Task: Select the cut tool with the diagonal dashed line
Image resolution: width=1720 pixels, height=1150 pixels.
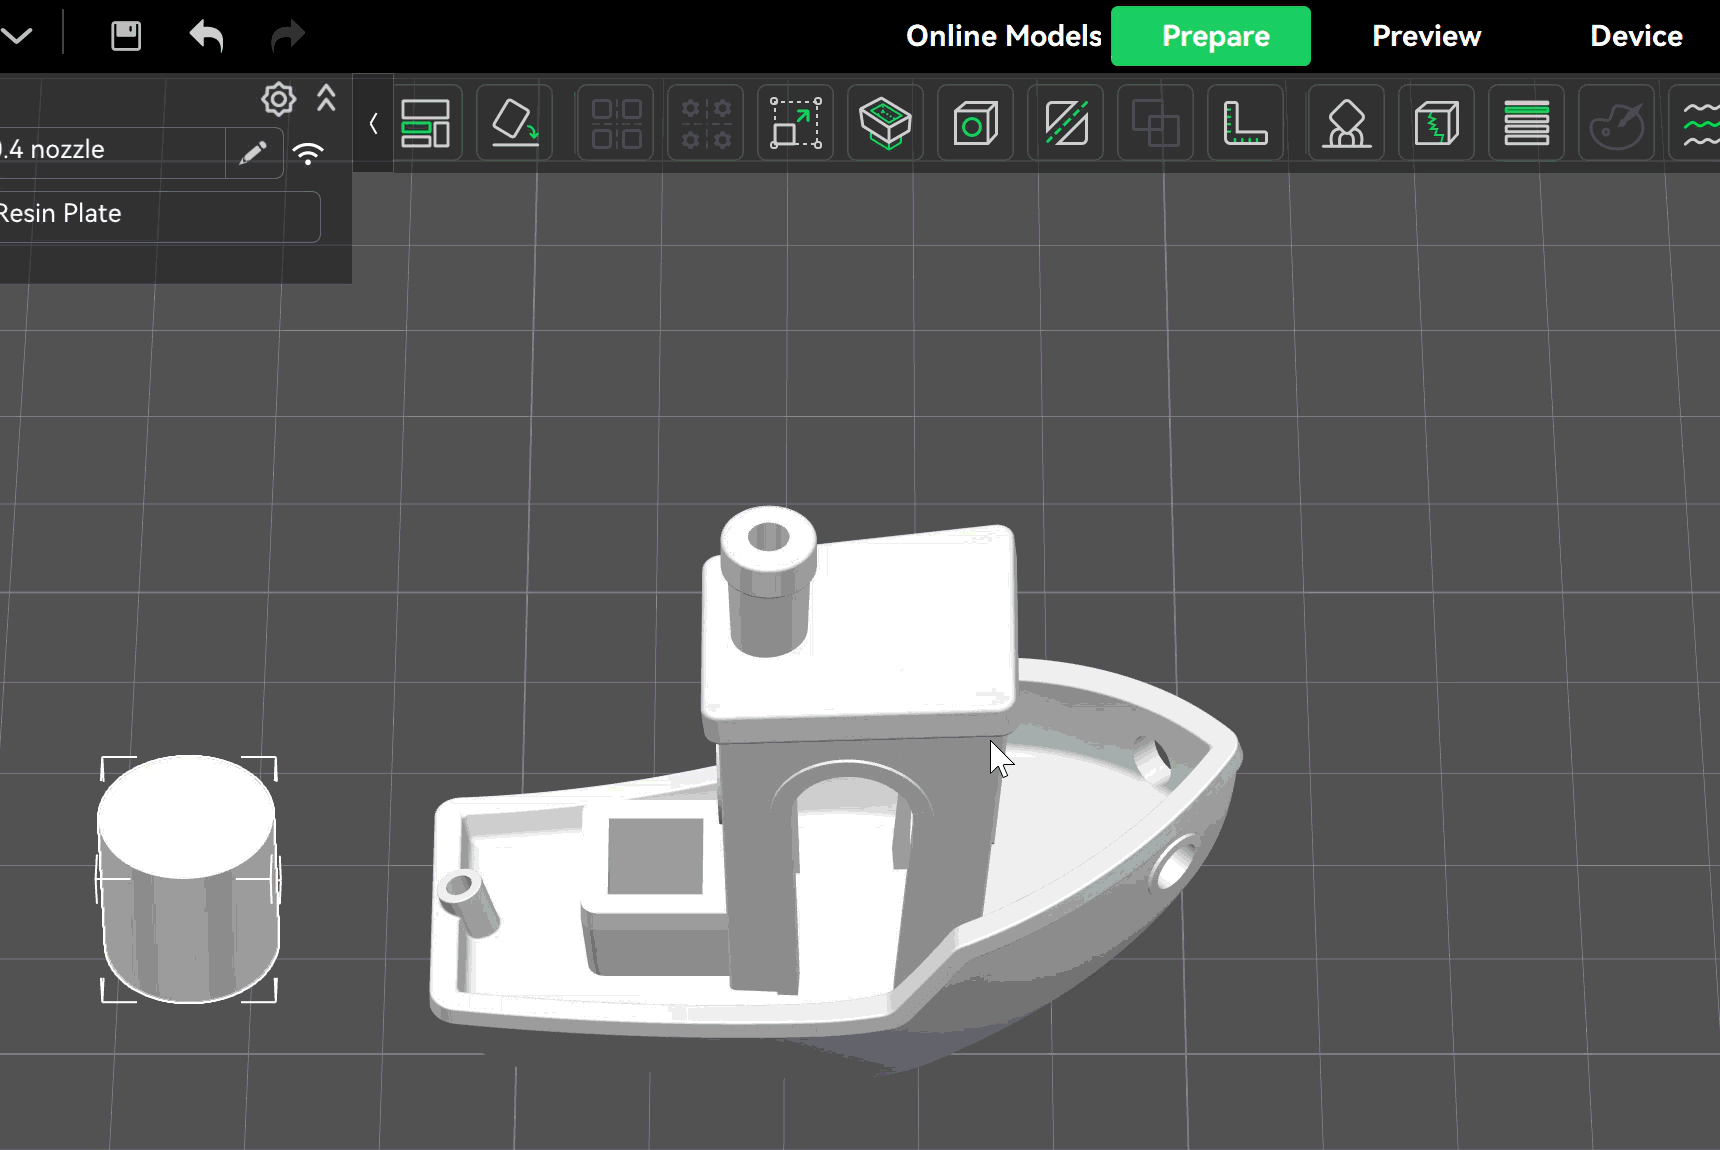Action: click(x=1066, y=124)
